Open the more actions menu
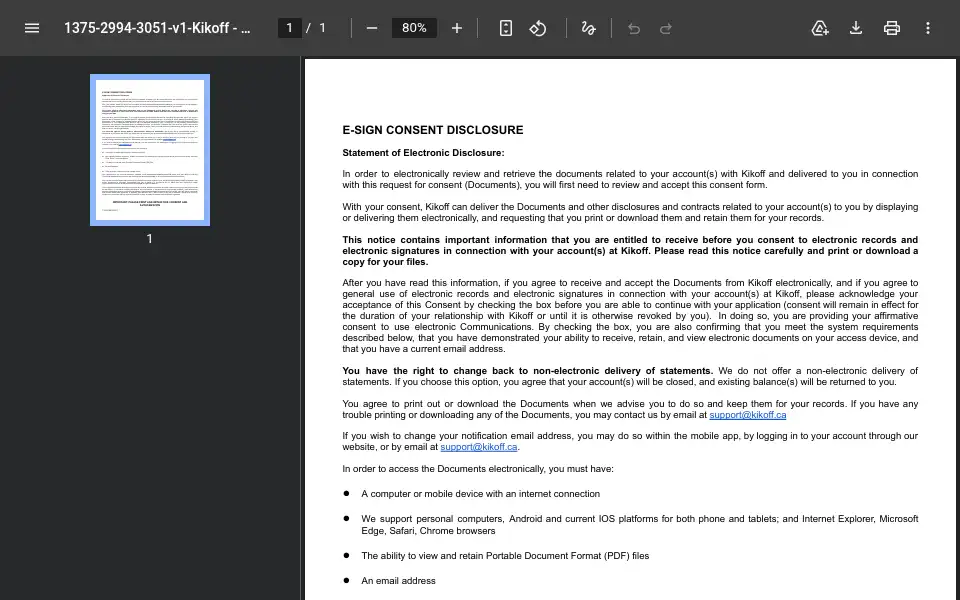Screen dimensions: 960x600 coord(928,28)
